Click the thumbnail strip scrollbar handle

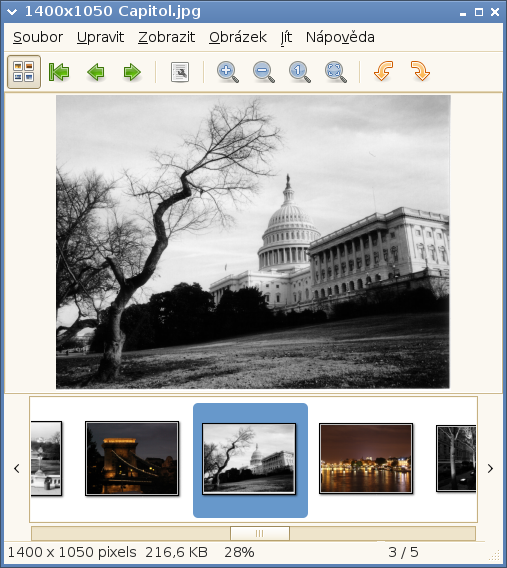click(260, 533)
